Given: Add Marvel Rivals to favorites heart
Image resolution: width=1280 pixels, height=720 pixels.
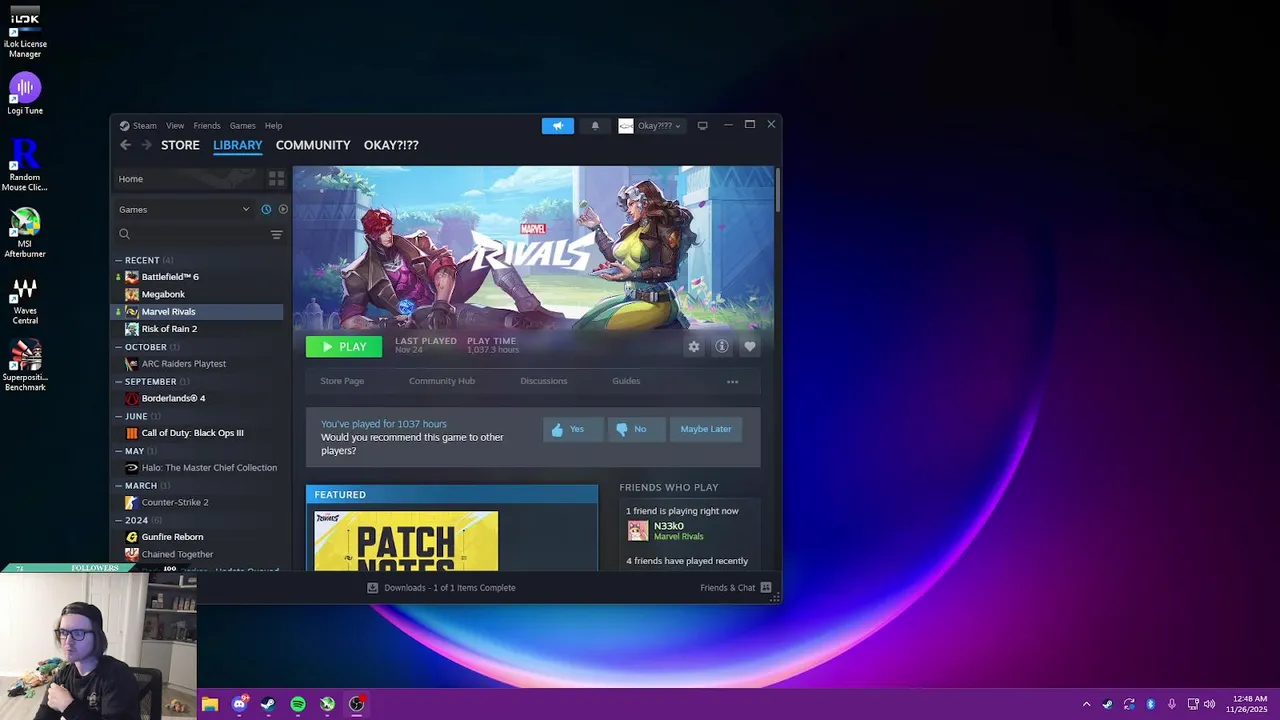Looking at the screenshot, I should 750,347.
